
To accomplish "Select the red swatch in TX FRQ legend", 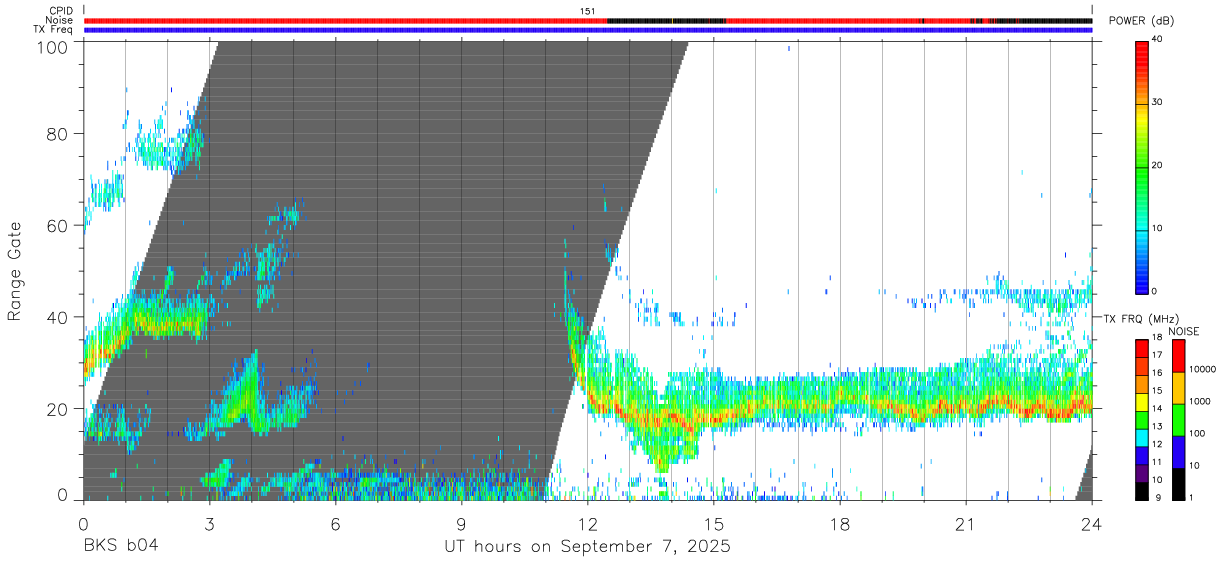I will 1142,347.
